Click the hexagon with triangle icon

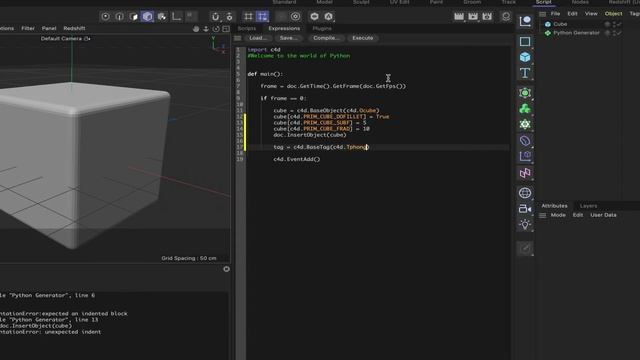tap(329, 16)
